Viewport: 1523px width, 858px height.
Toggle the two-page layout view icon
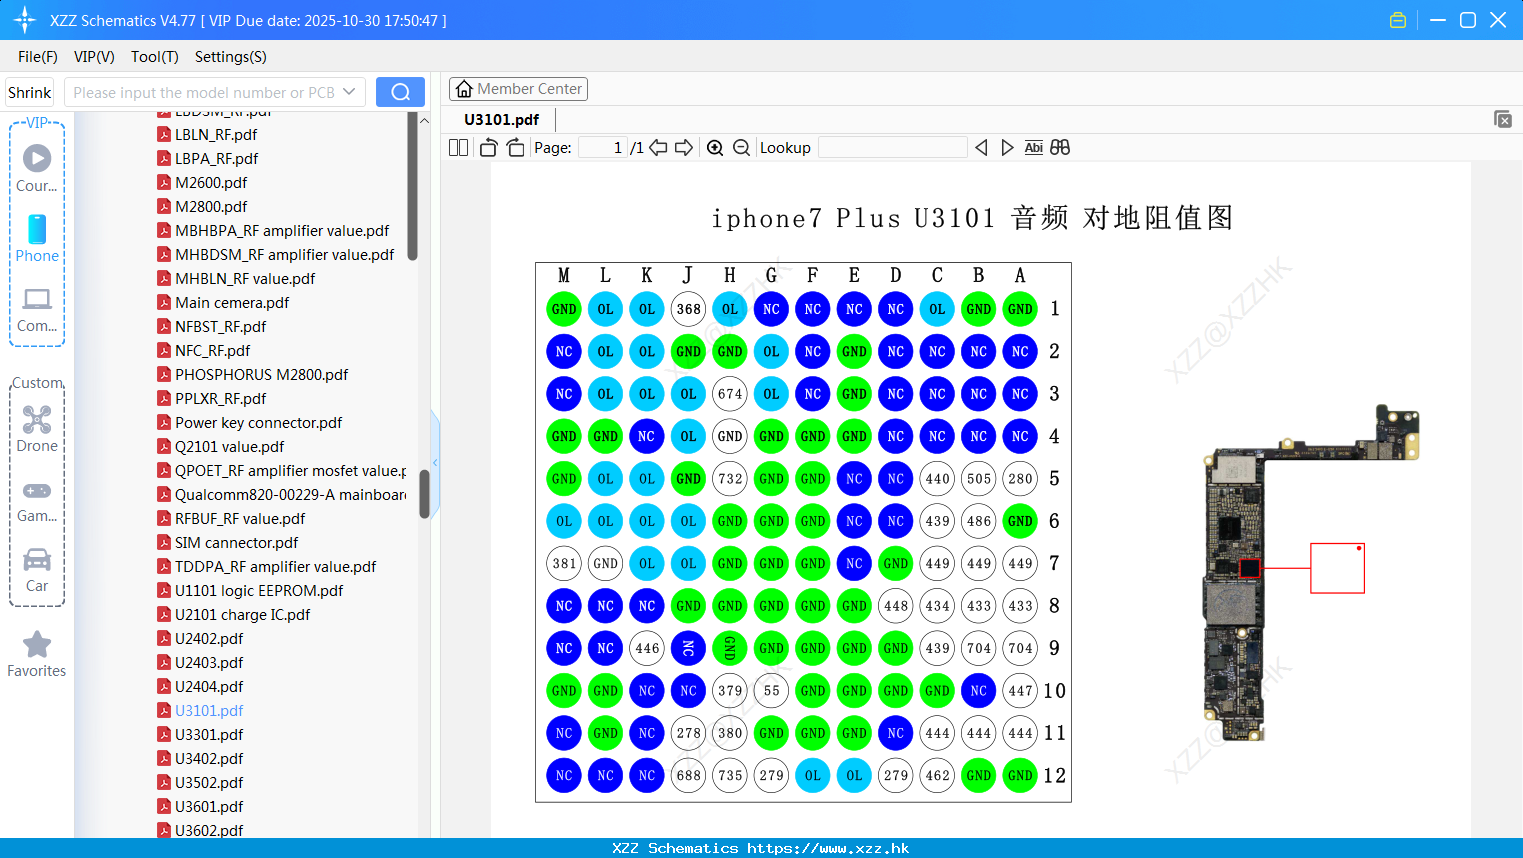point(458,148)
